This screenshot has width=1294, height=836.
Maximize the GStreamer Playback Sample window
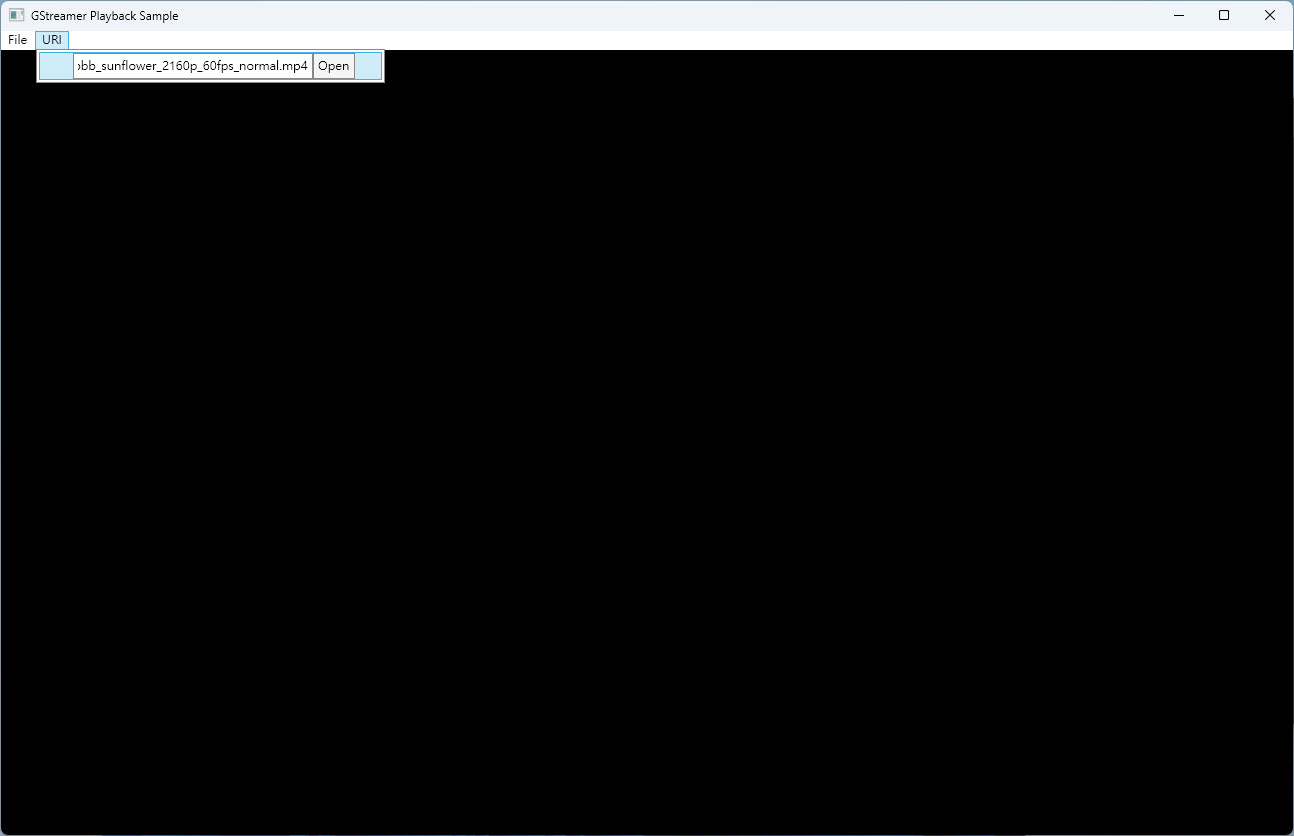1224,15
